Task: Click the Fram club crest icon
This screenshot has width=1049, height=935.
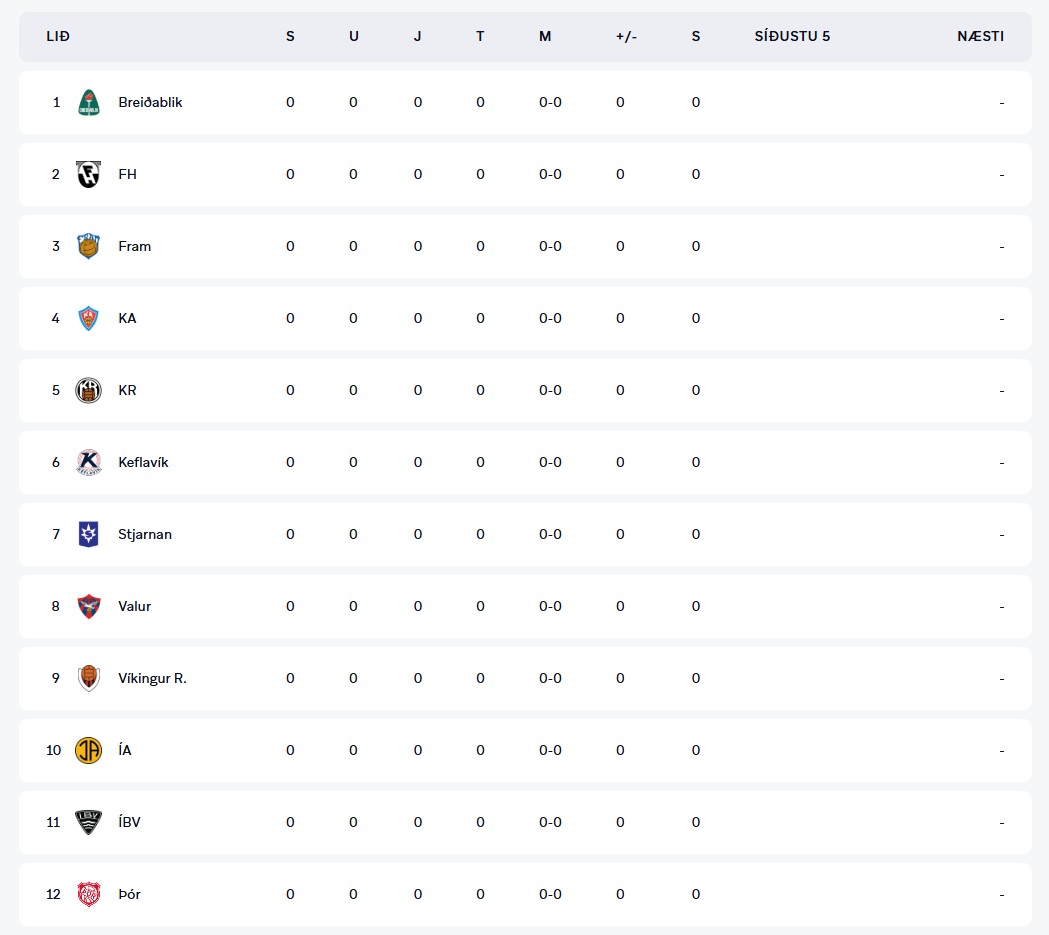Action: pyautogui.click(x=89, y=246)
